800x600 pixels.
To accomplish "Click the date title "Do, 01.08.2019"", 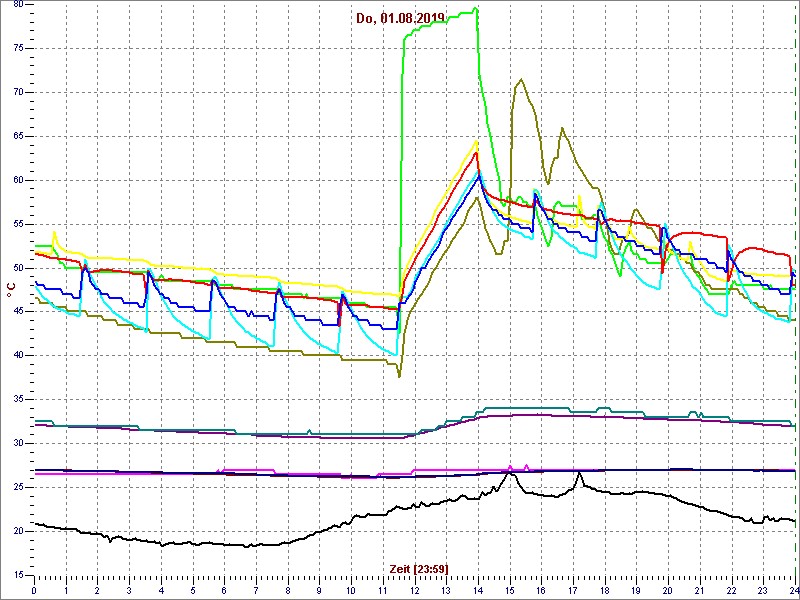I will tap(402, 19).
